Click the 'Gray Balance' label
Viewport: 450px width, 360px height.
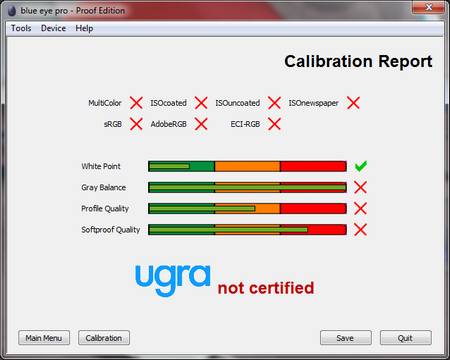(104, 187)
